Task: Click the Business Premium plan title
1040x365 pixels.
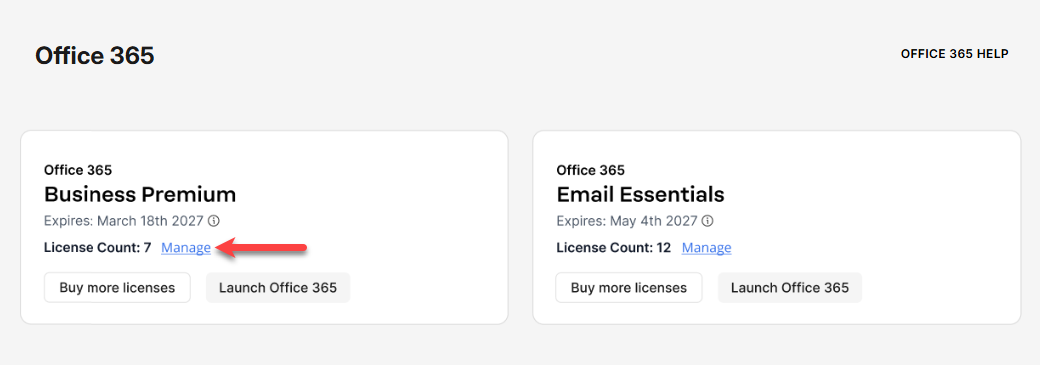Action: [140, 194]
